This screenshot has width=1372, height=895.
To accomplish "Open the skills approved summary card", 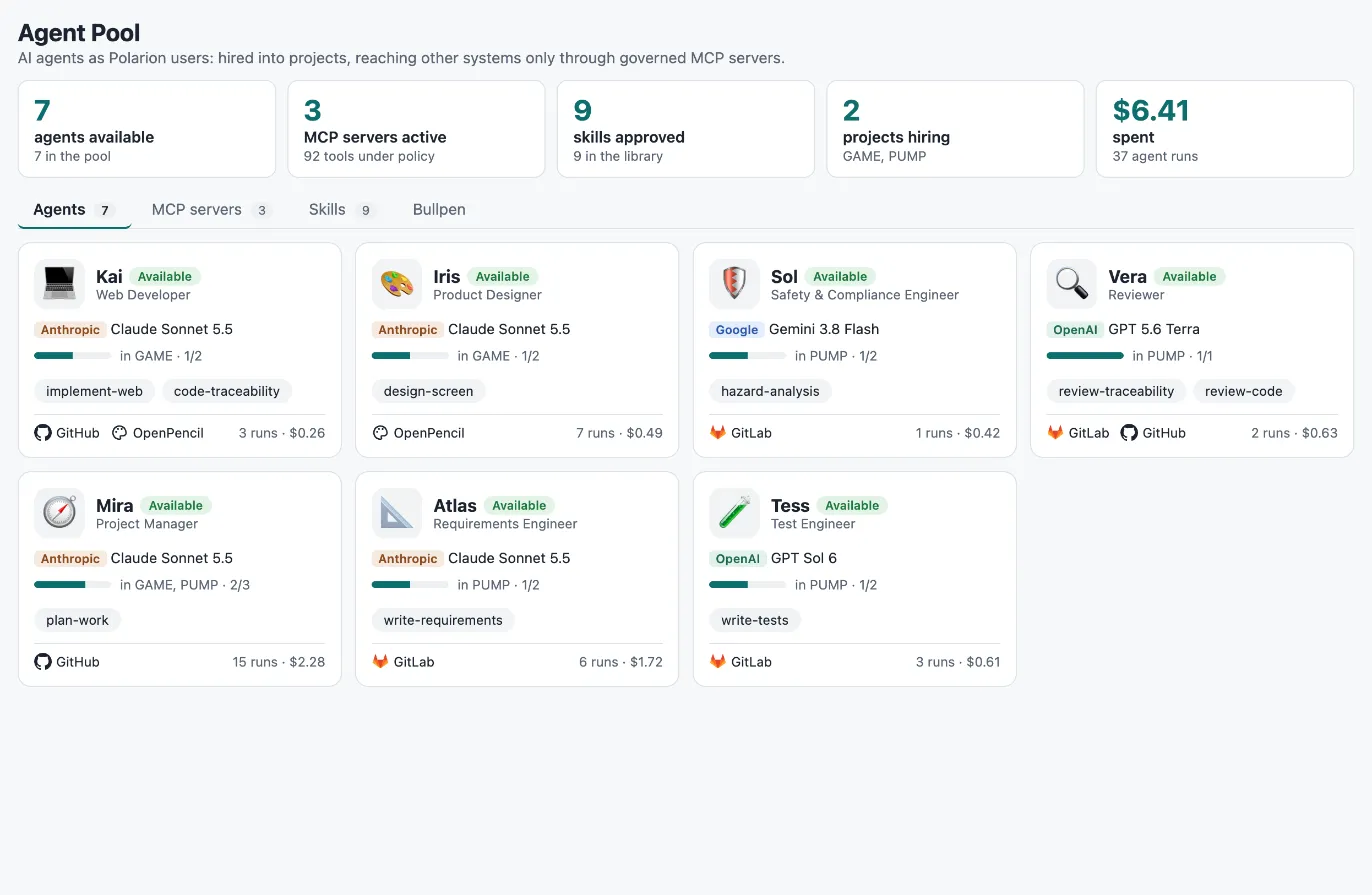I will pyautogui.click(x=686, y=129).
